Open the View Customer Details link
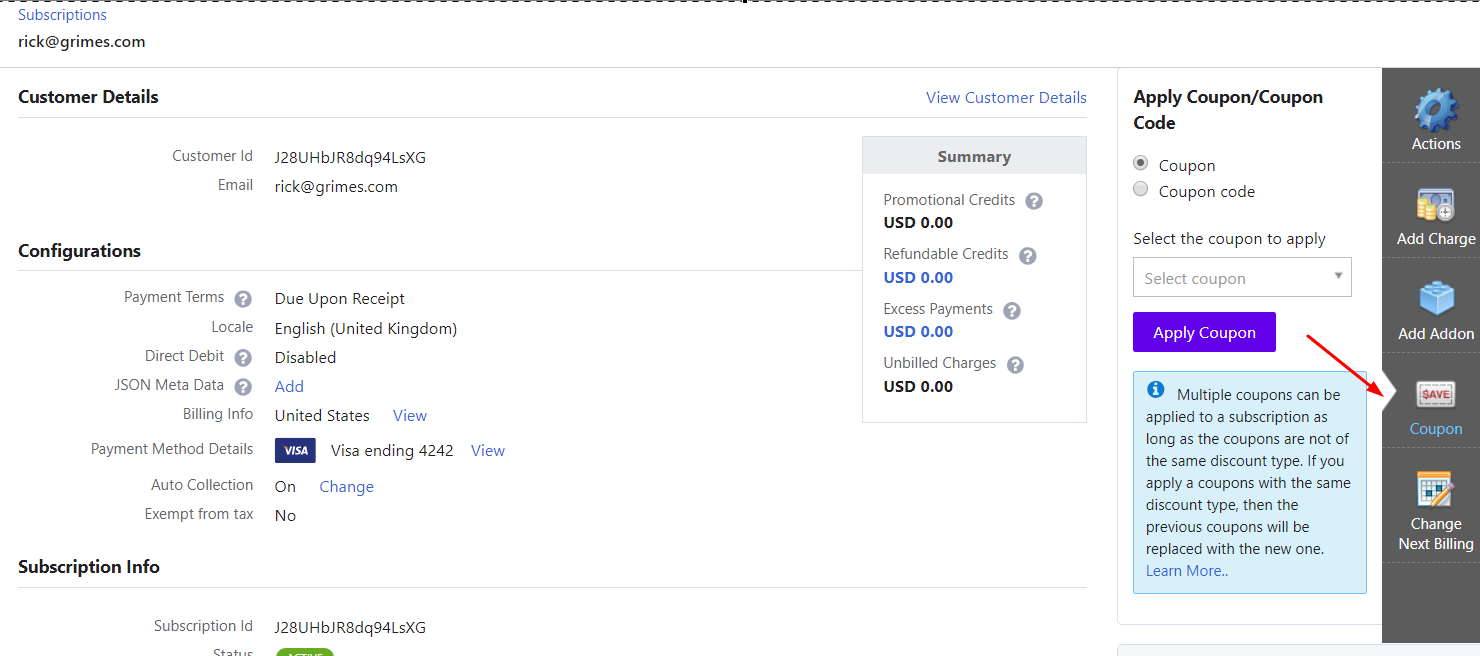Viewport: 1480px width, 656px height. pyautogui.click(x=1006, y=97)
